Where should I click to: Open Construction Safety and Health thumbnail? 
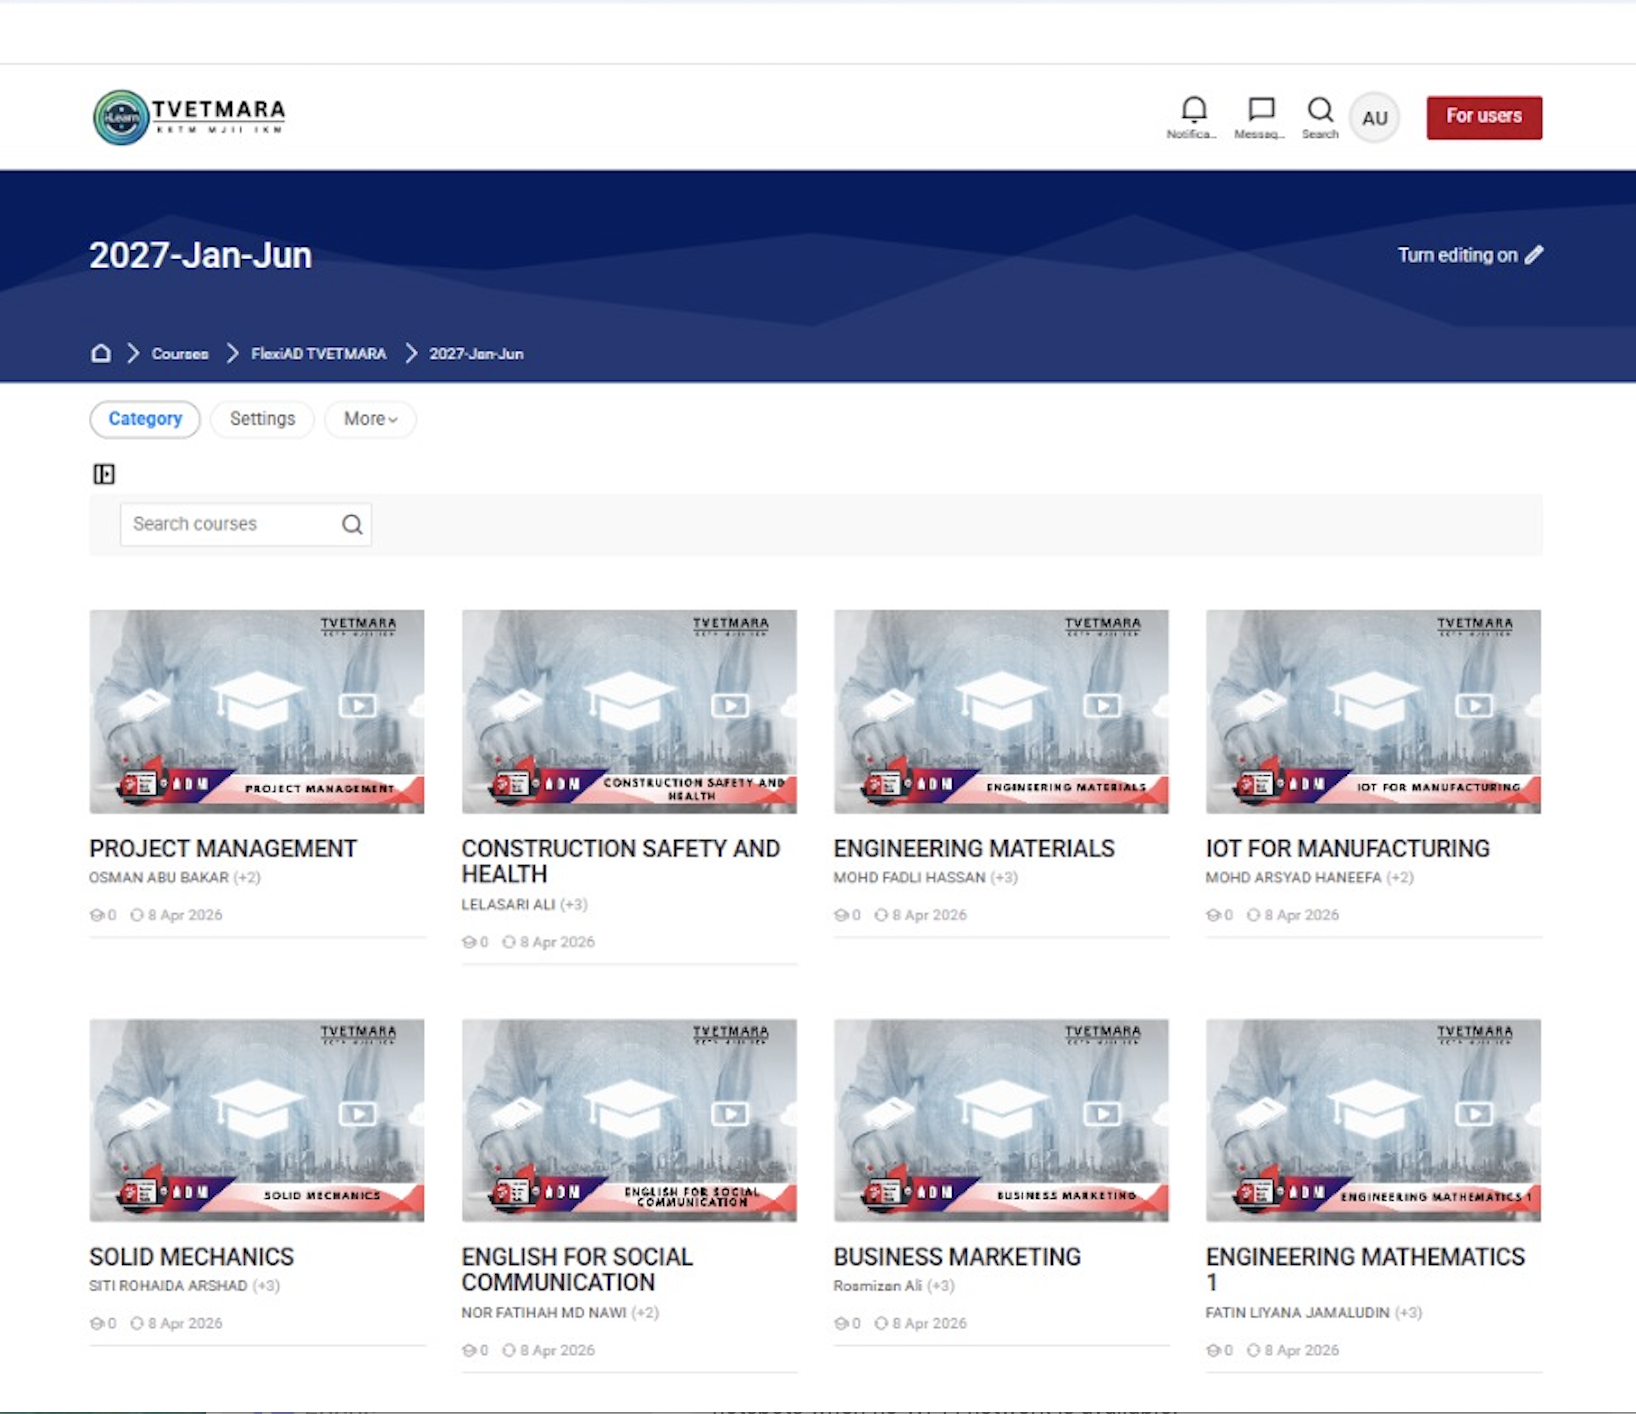tap(629, 711)
